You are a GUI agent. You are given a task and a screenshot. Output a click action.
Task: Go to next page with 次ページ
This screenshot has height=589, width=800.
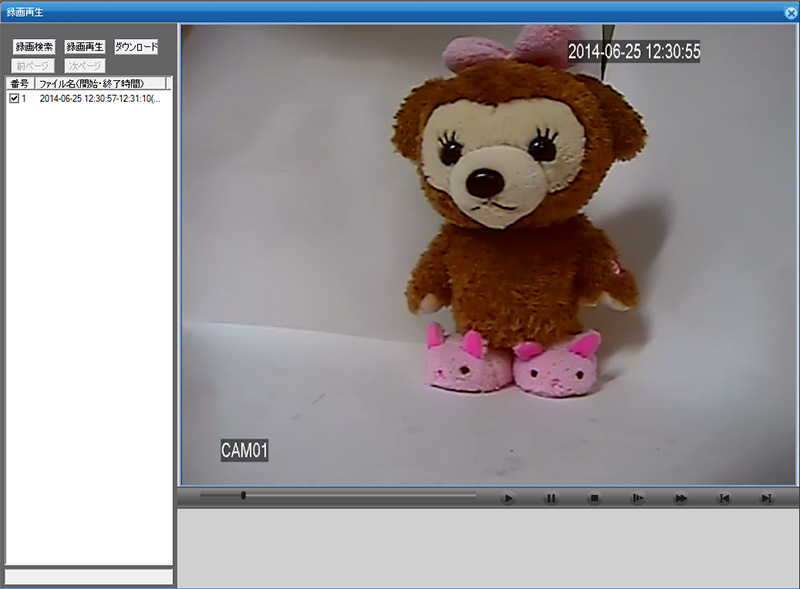85,66
